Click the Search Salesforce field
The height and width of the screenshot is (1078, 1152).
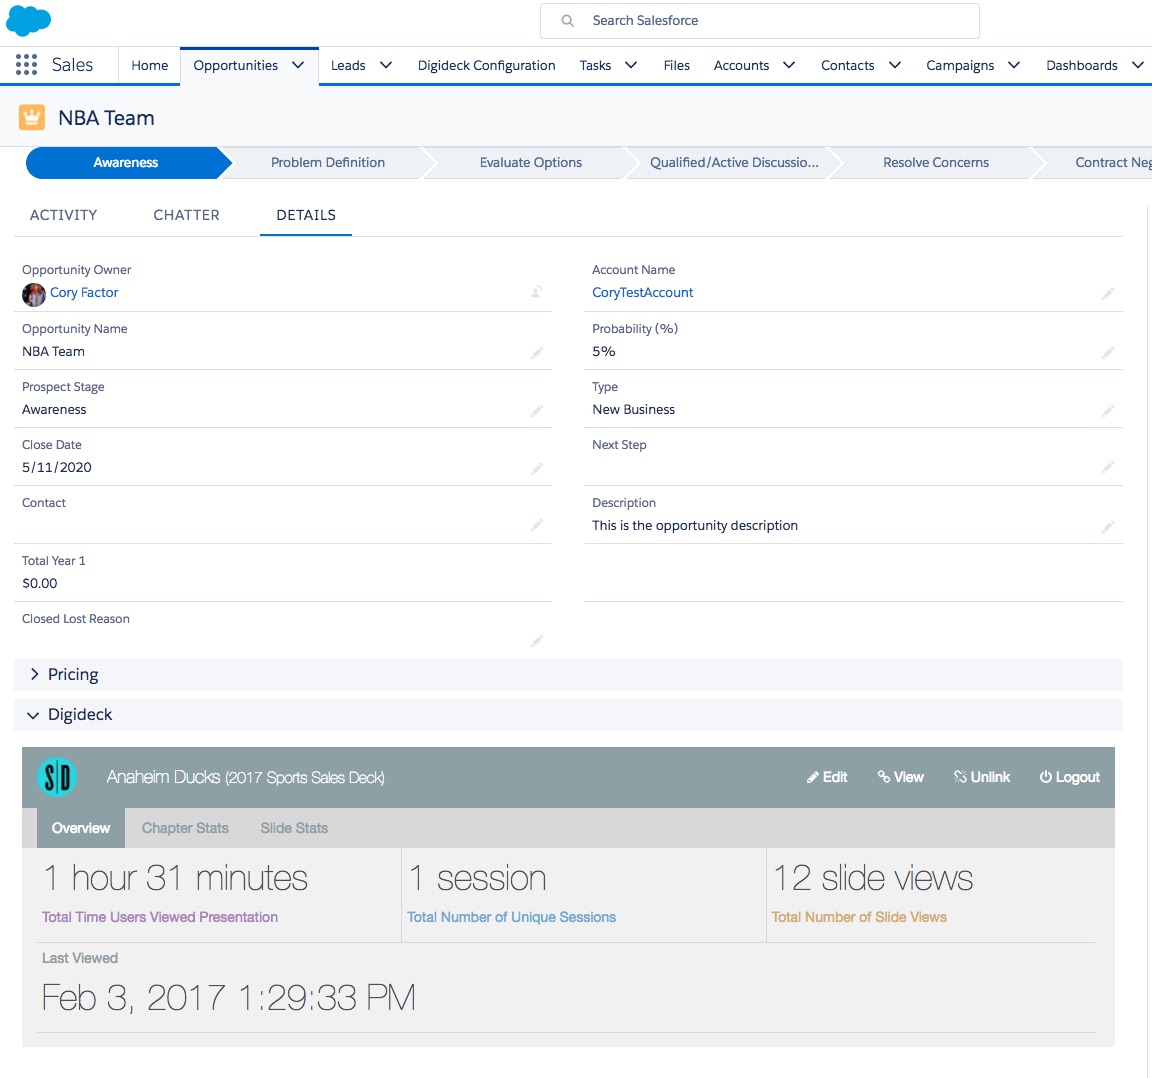coord(760,21)
